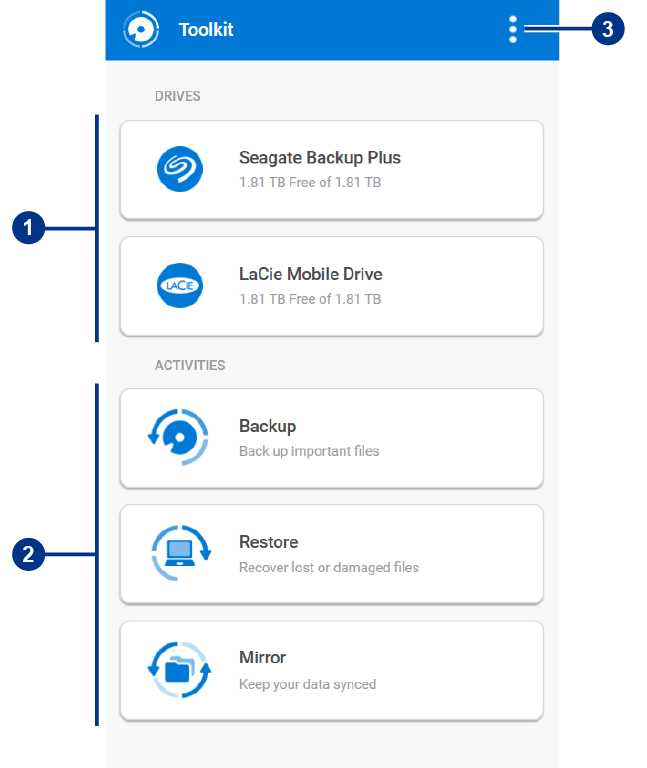The image size is (647, 768).
Task: Select the Backup heading
Action: click(x=267, y=426)
